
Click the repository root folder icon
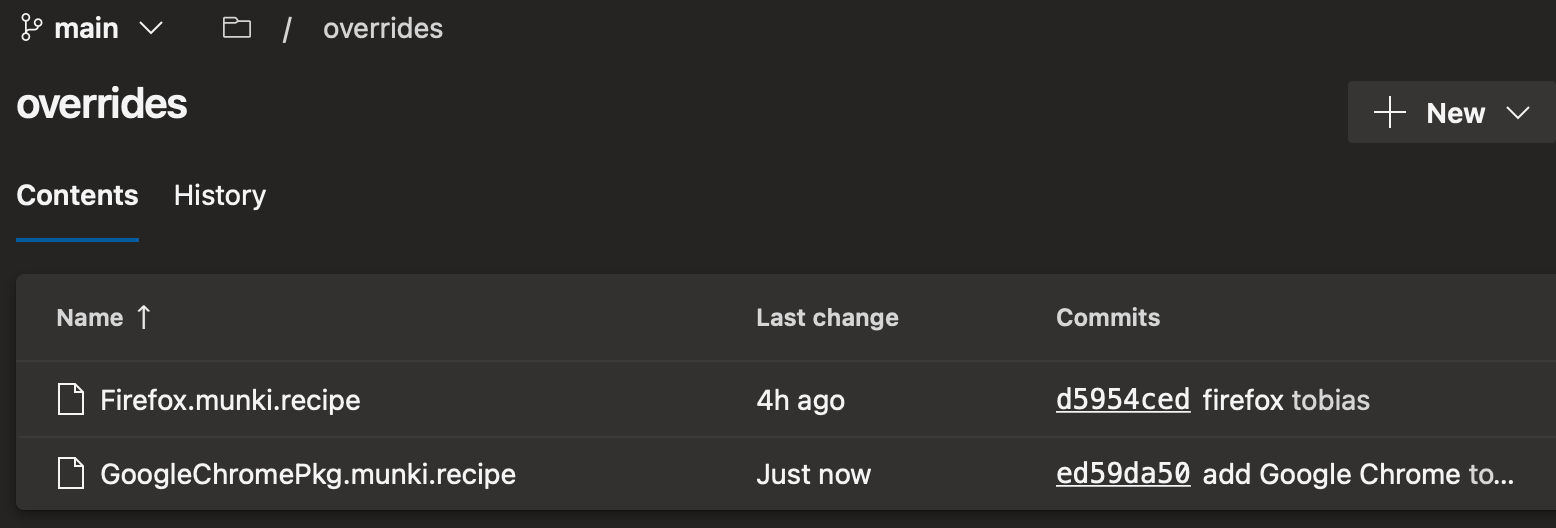[x=236, y=28]
